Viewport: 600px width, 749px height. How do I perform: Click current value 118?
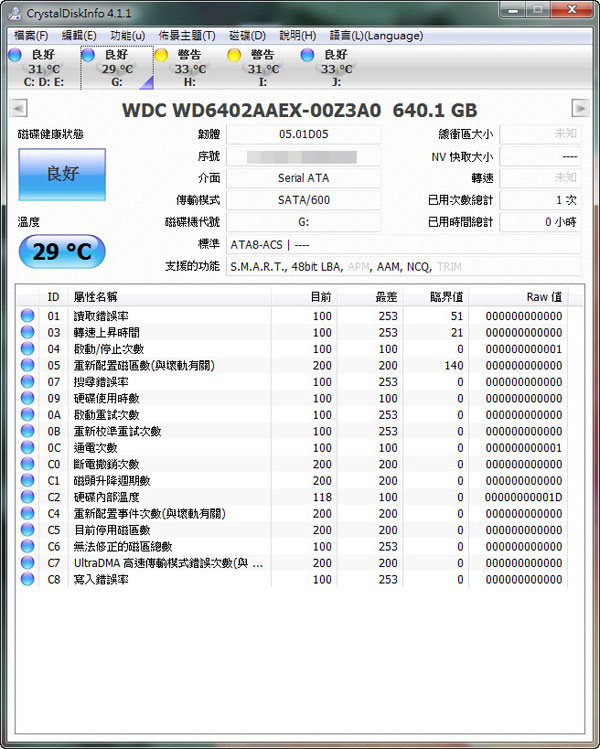coord(322,497)
